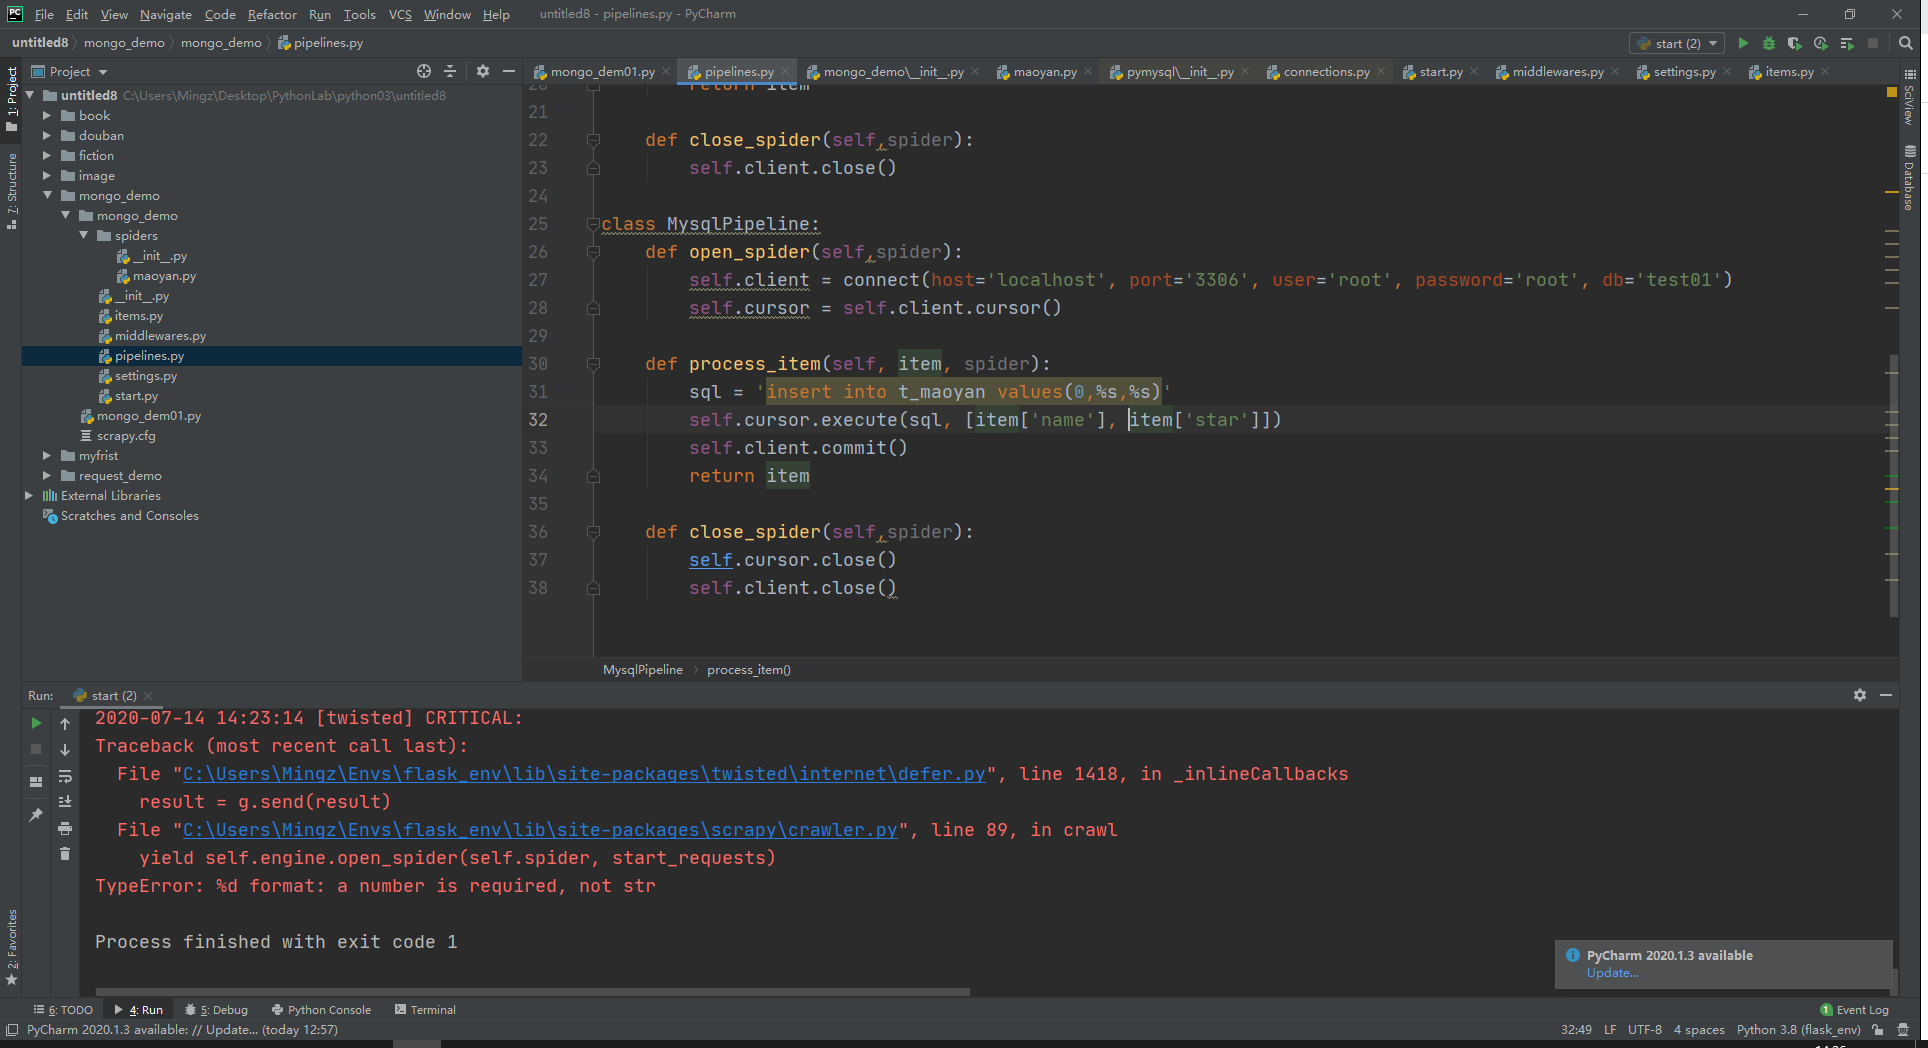Open Concurrency Diagram run icon
Image resolution: width=1928 pixels, height=1048 pixels.
1847,43
